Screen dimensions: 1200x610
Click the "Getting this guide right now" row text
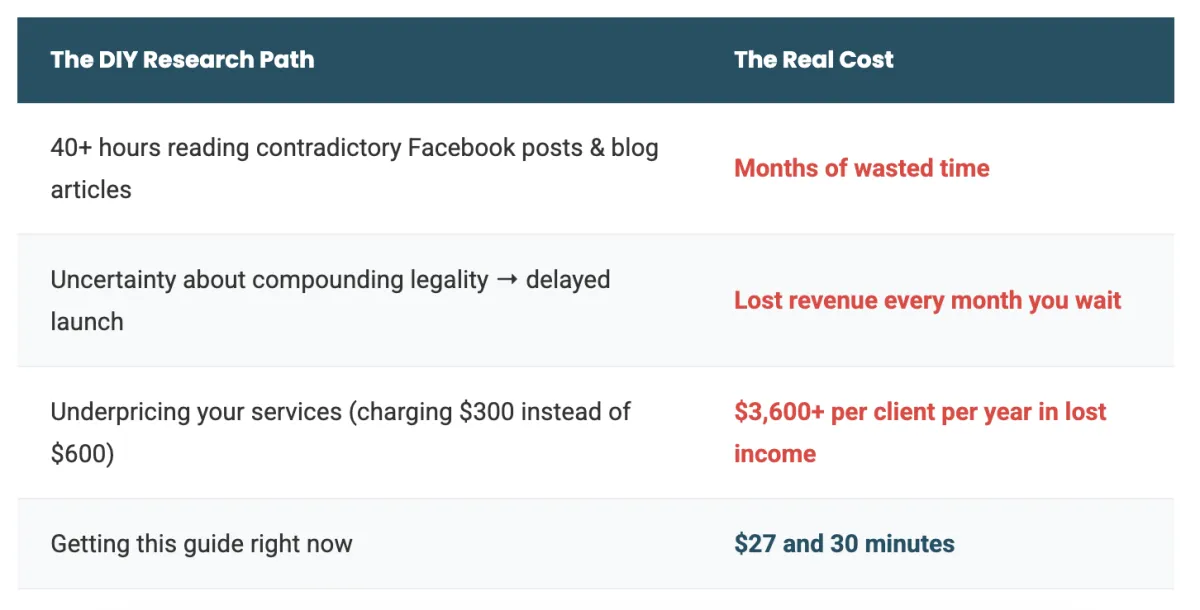[201, 545]
